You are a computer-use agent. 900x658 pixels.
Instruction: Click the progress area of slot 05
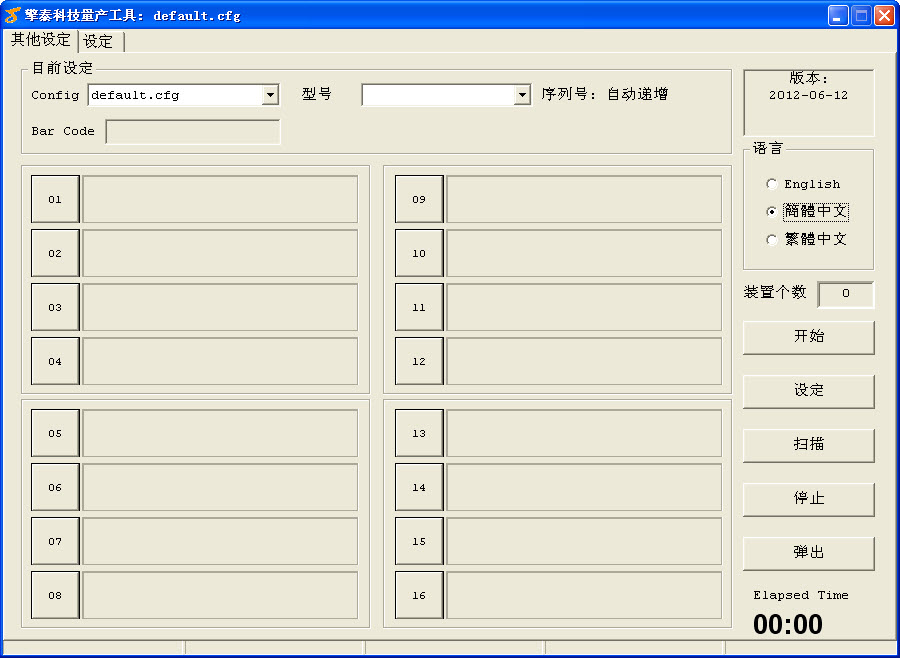(220, 434)
